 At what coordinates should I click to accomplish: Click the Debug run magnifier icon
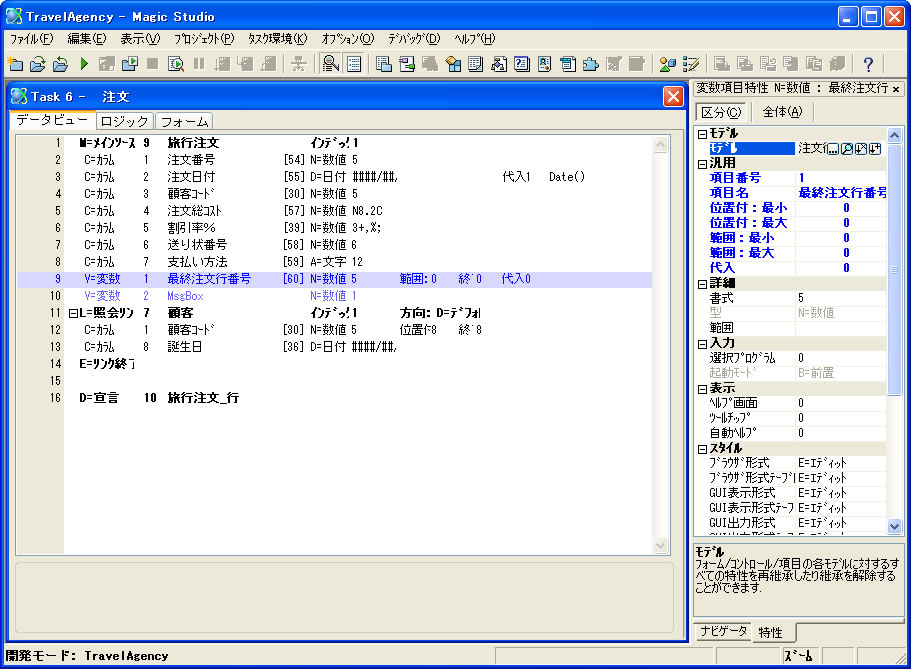176,63
